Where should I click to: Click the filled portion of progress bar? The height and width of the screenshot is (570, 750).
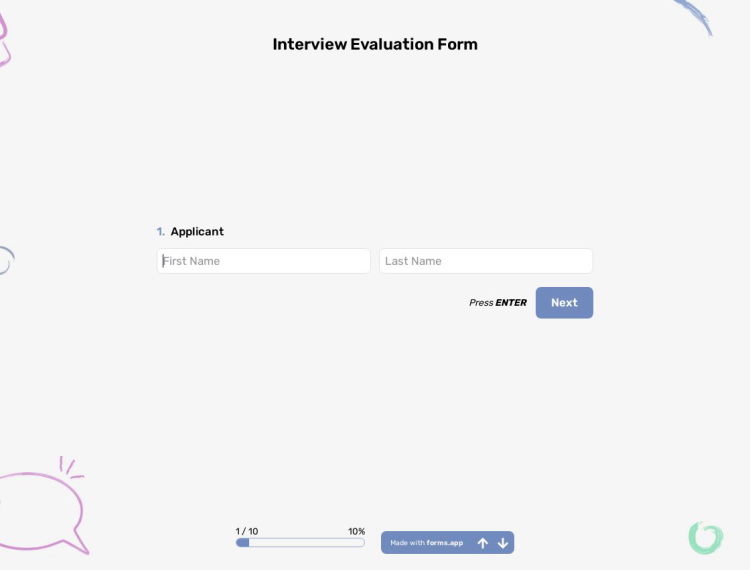[x=243, y=543]
